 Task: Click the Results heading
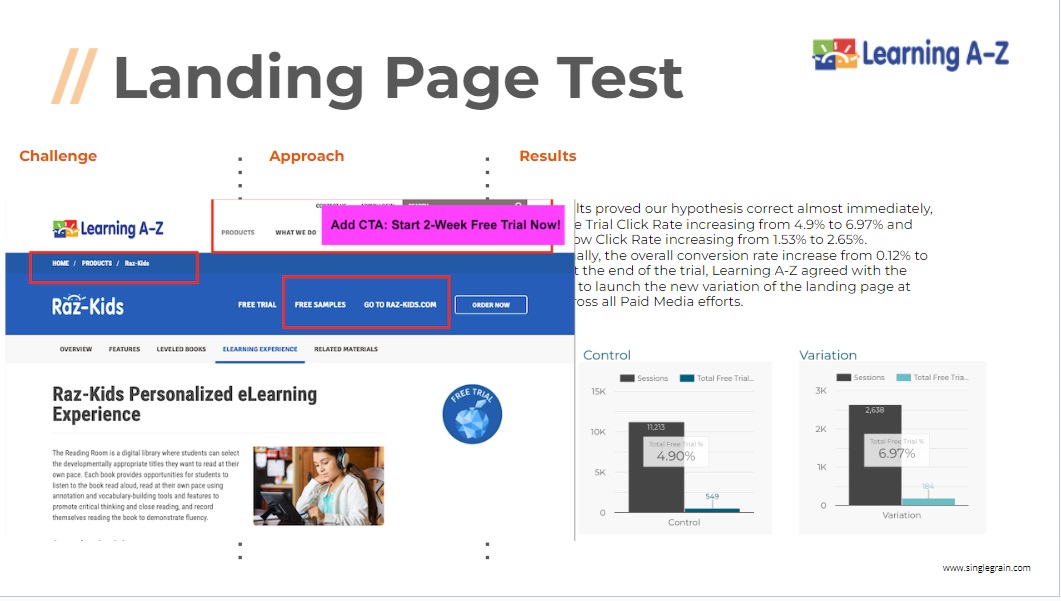[x=547, y=156]
